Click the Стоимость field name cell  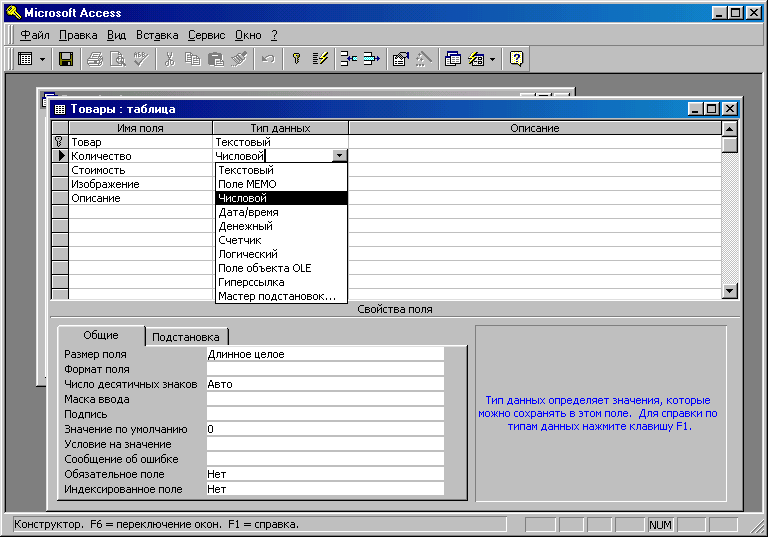141,170
